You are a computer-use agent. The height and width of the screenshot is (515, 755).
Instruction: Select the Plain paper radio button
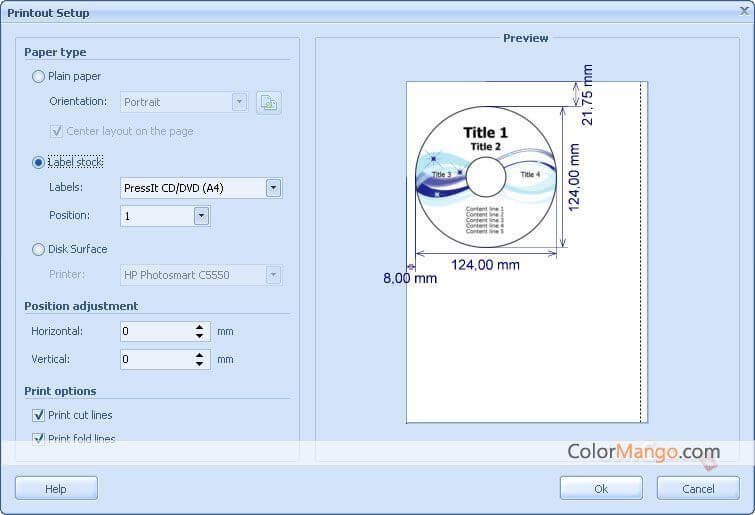click(x=39, y=76)
